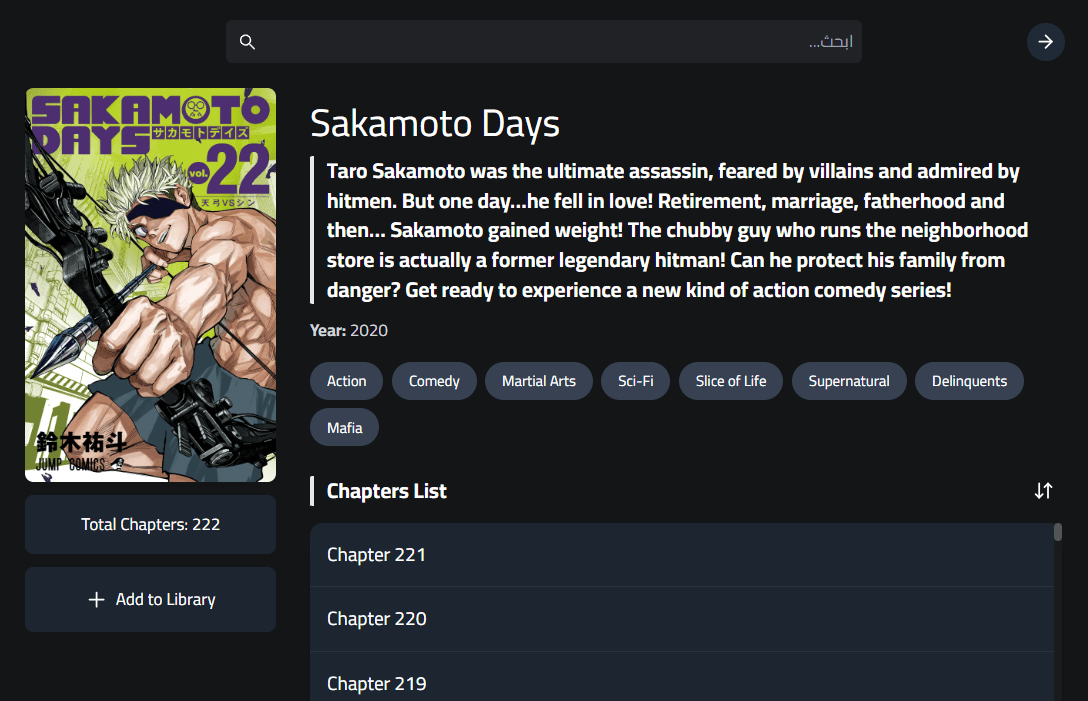Screen dimensions: 1088x701
Task: Click the arrow icon to submit search
Action: pyautogui.click(x=1045, y=42)
